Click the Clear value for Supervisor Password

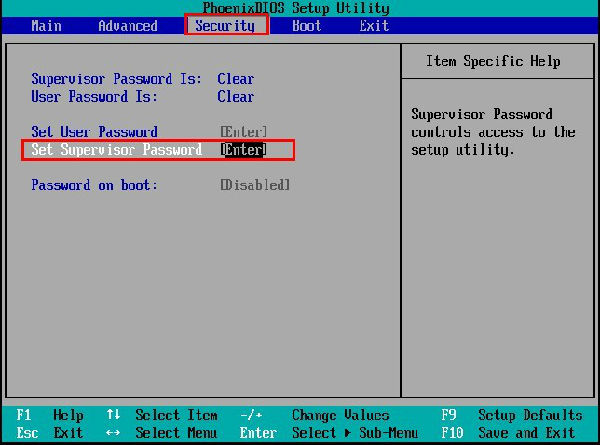236,79
